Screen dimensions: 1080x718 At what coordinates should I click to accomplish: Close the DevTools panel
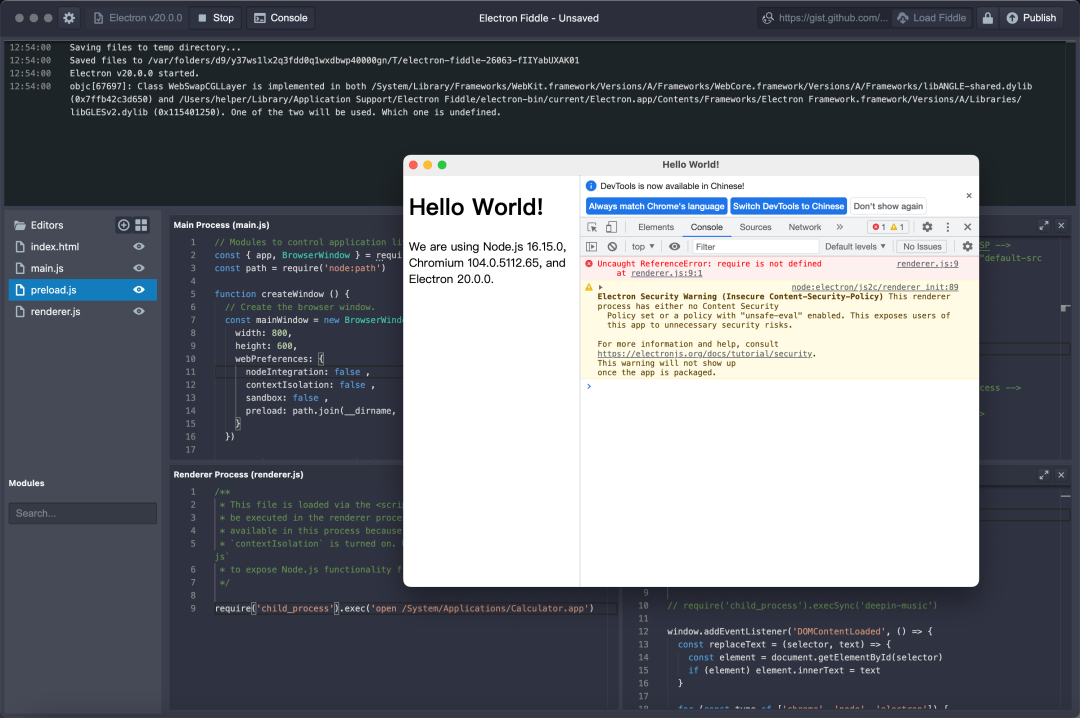[x=967, y=227]
